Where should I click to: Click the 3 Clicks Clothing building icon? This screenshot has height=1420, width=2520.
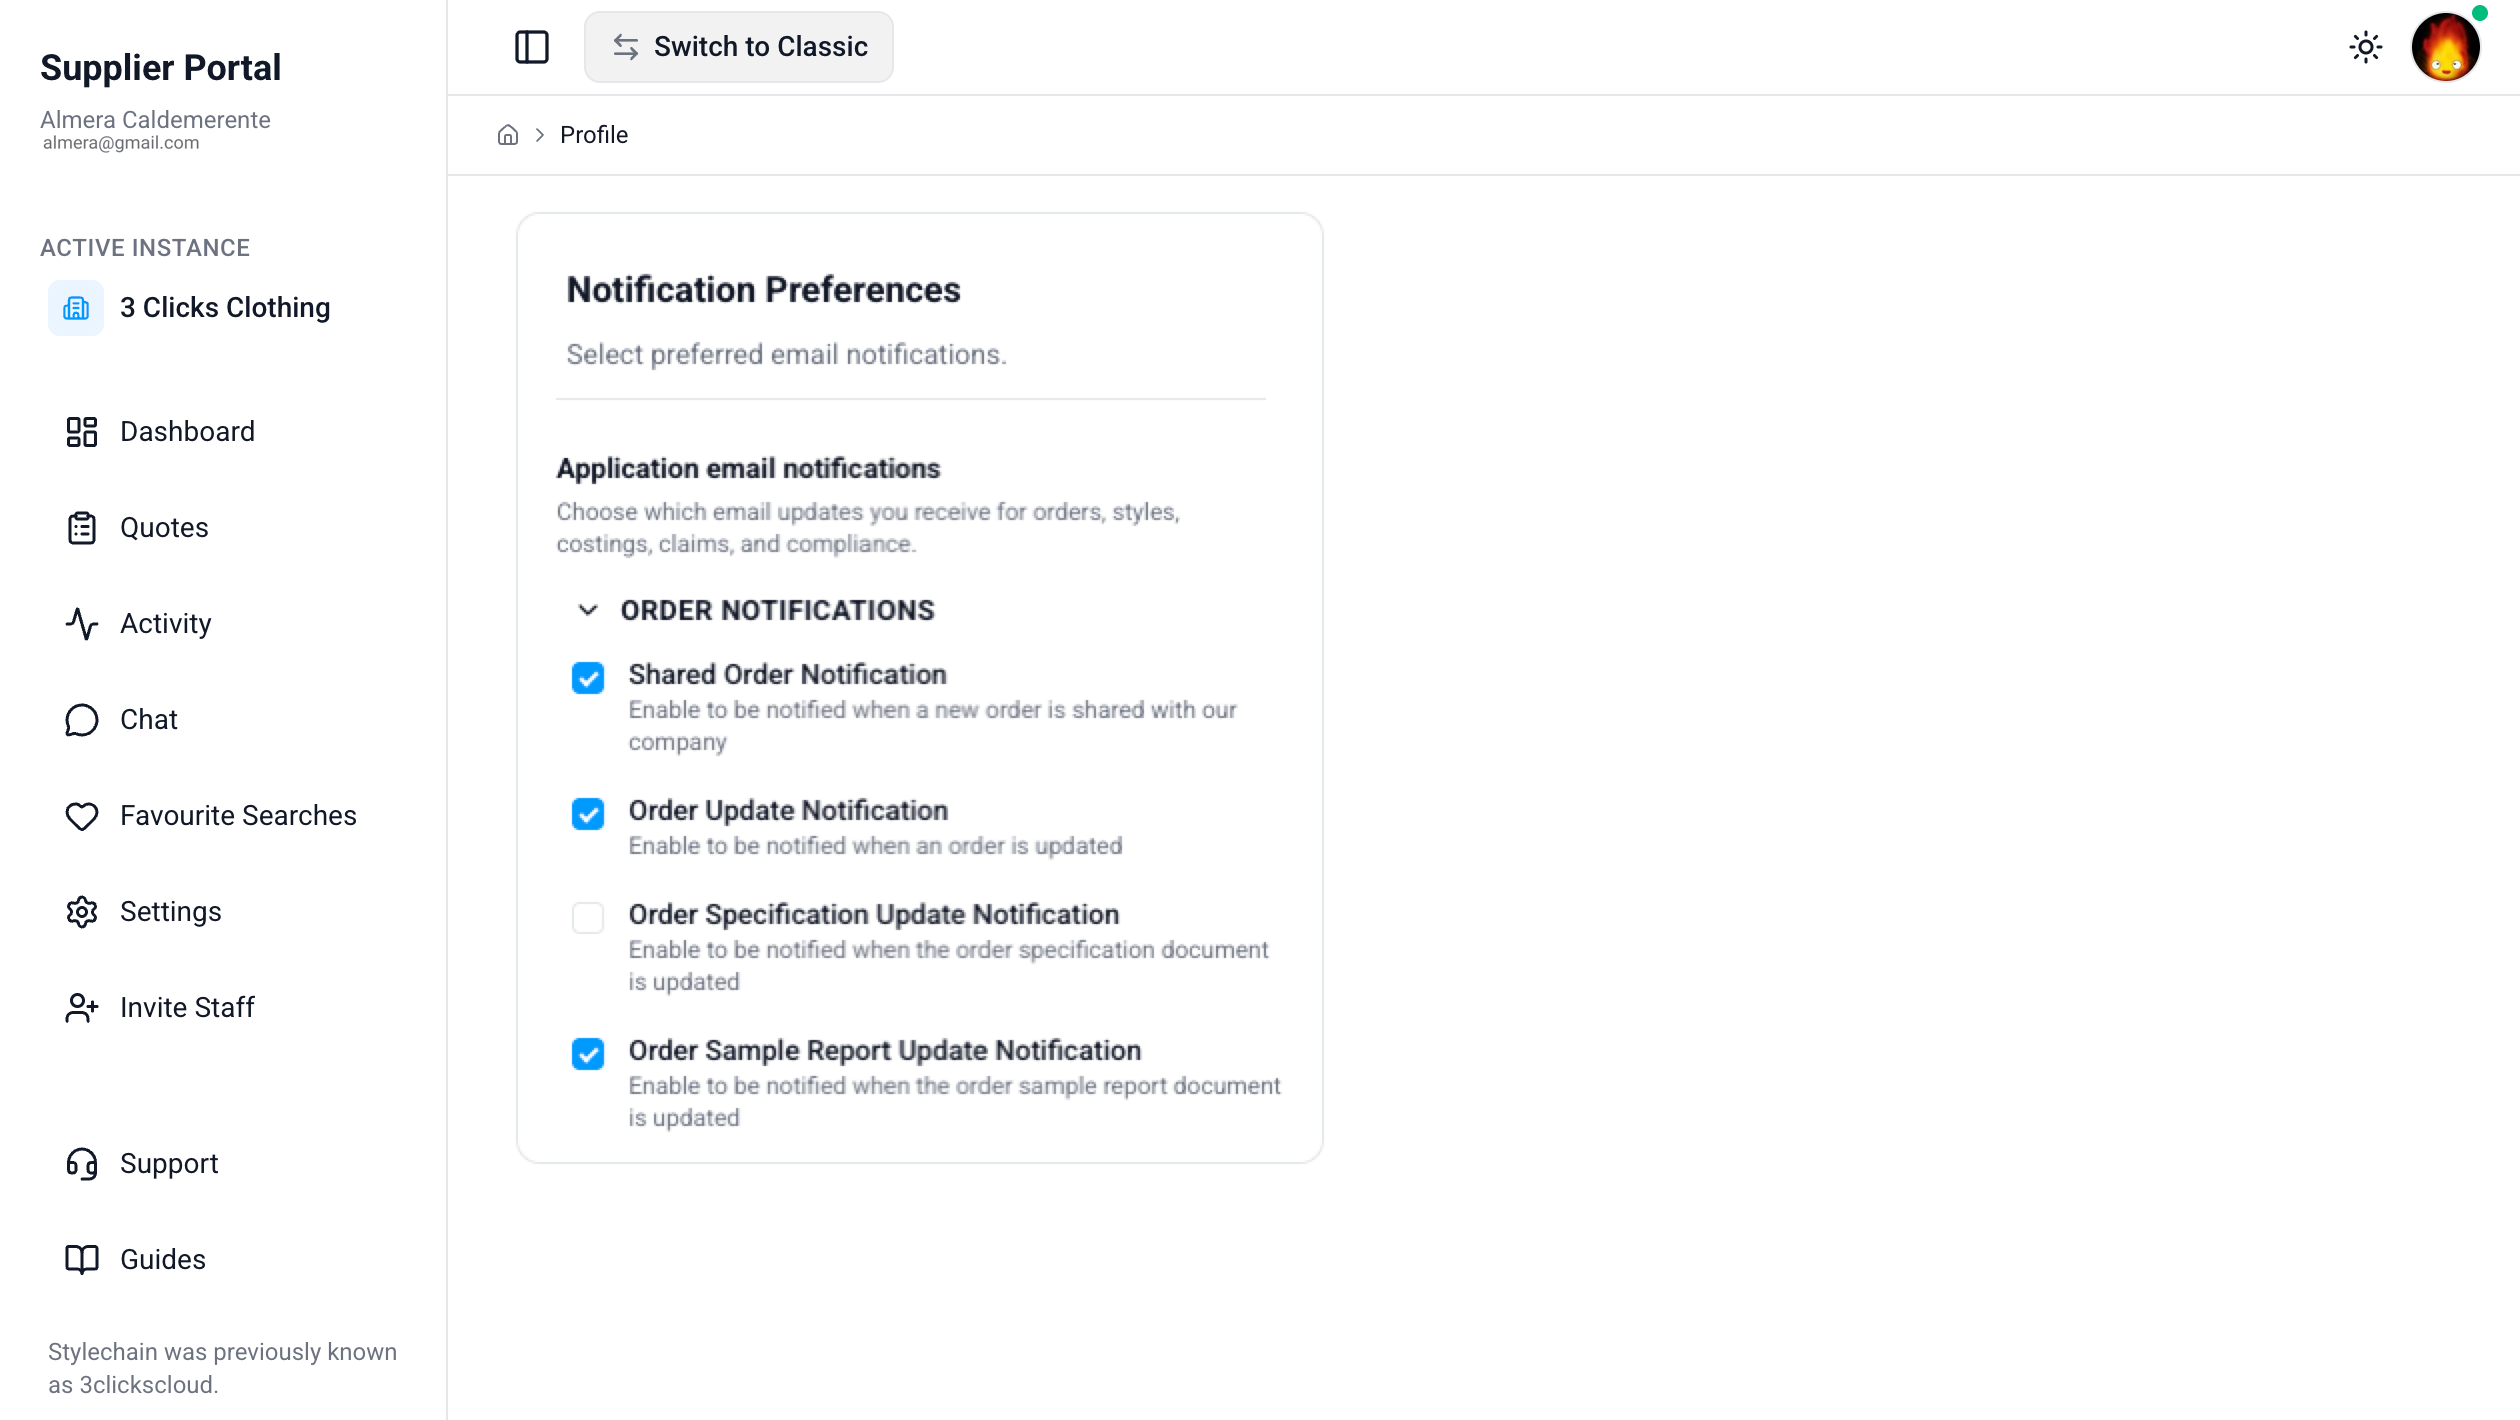(76, 308)
